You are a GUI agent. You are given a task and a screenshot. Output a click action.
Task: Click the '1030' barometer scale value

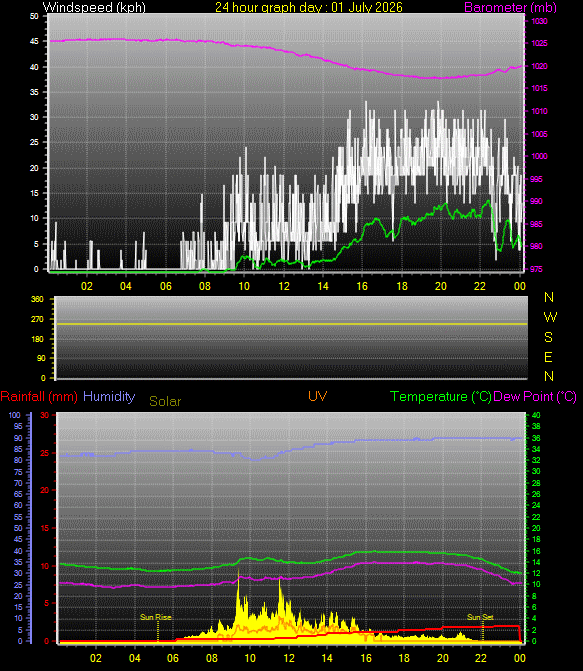[x=539, y=21]
